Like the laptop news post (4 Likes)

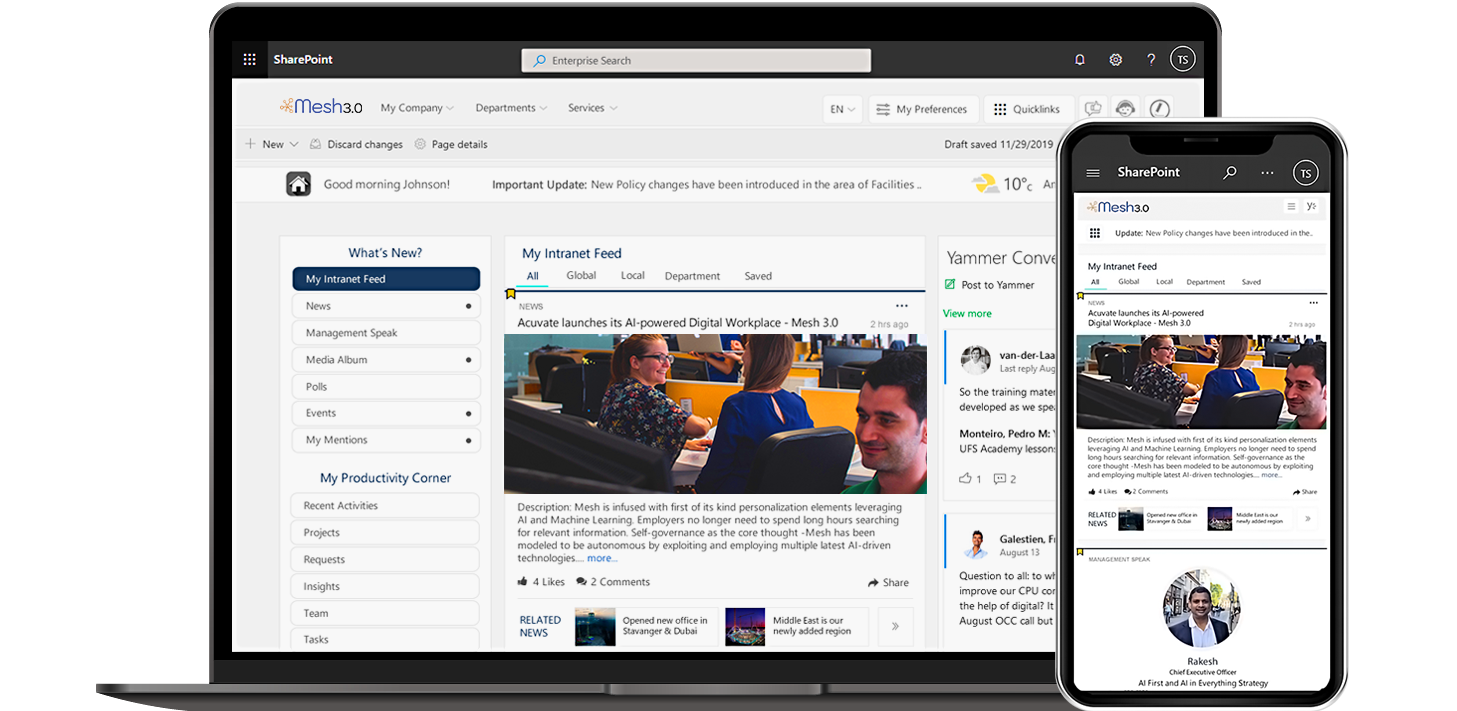pos(541,582)
